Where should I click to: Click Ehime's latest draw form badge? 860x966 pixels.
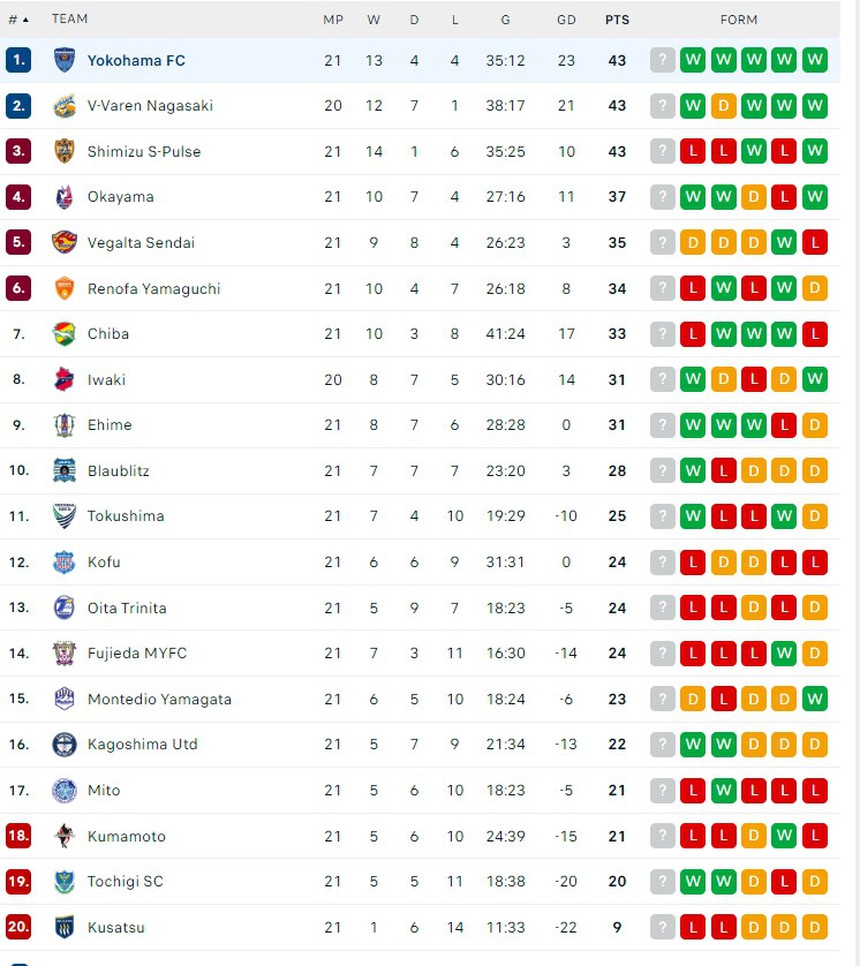(815, 425)
